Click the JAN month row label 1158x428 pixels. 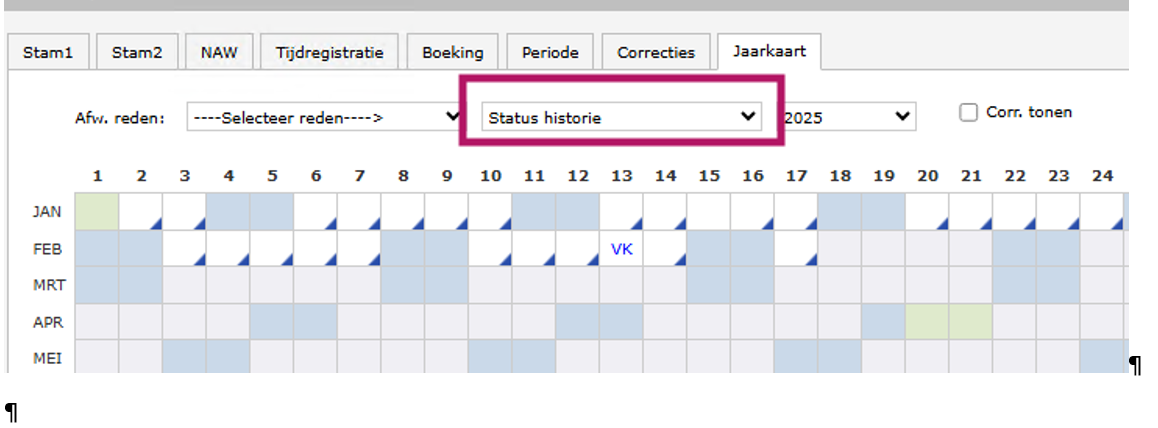pyautogui.click(x=47, y=213)
